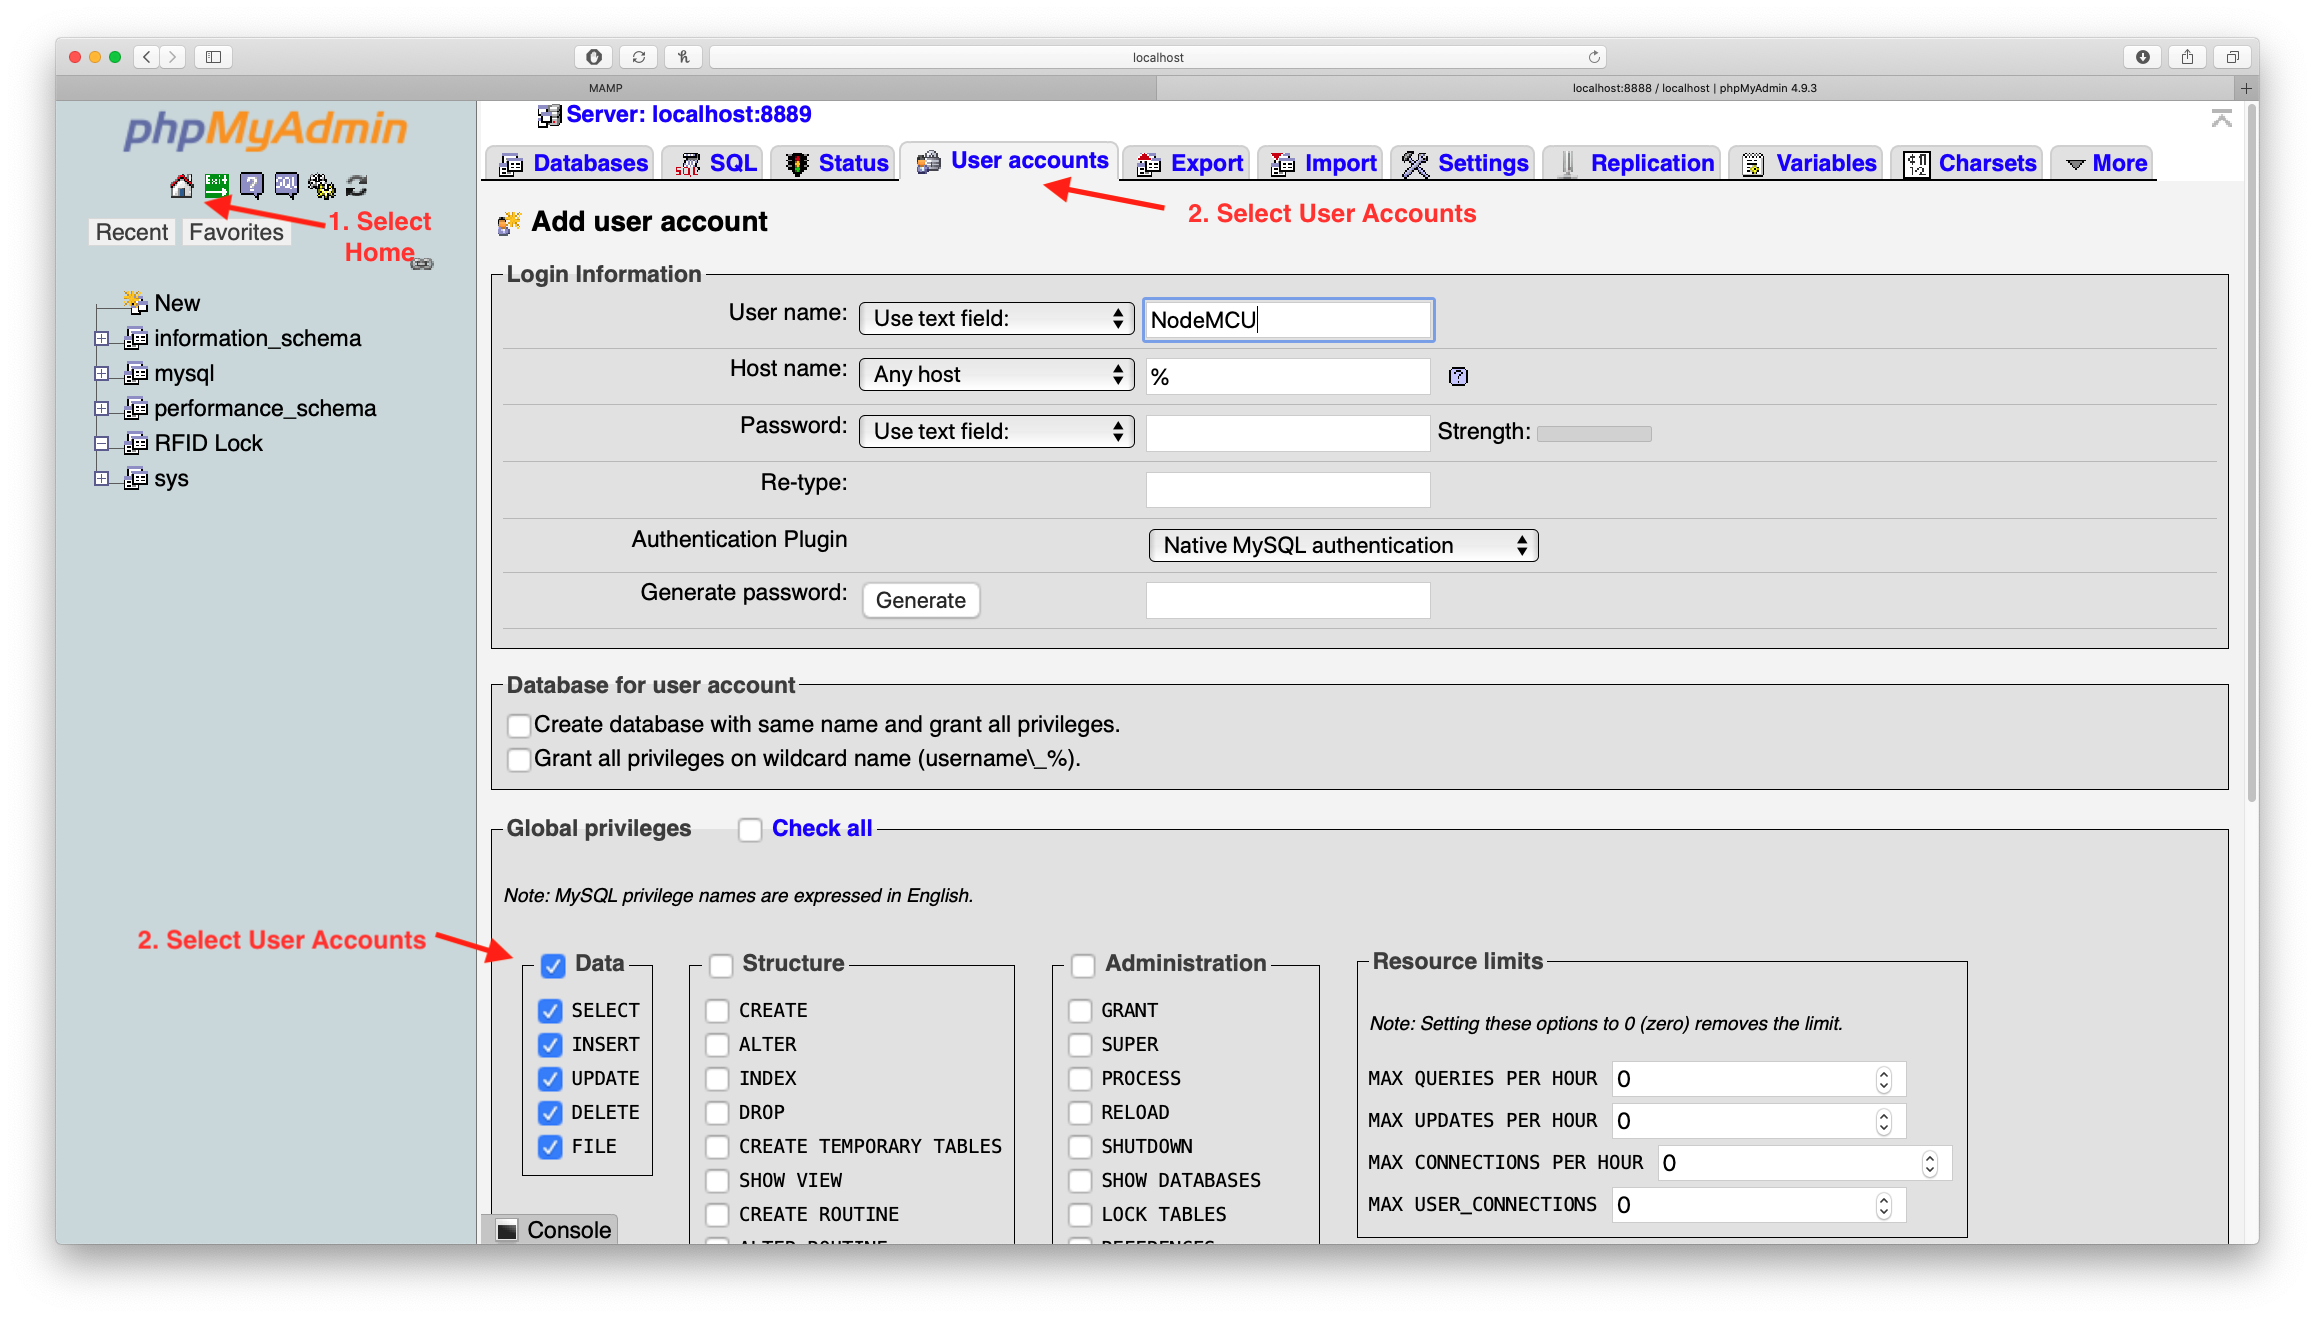
Task: Open Host name 'Any host' dropdown
Action: pos(996,375)
